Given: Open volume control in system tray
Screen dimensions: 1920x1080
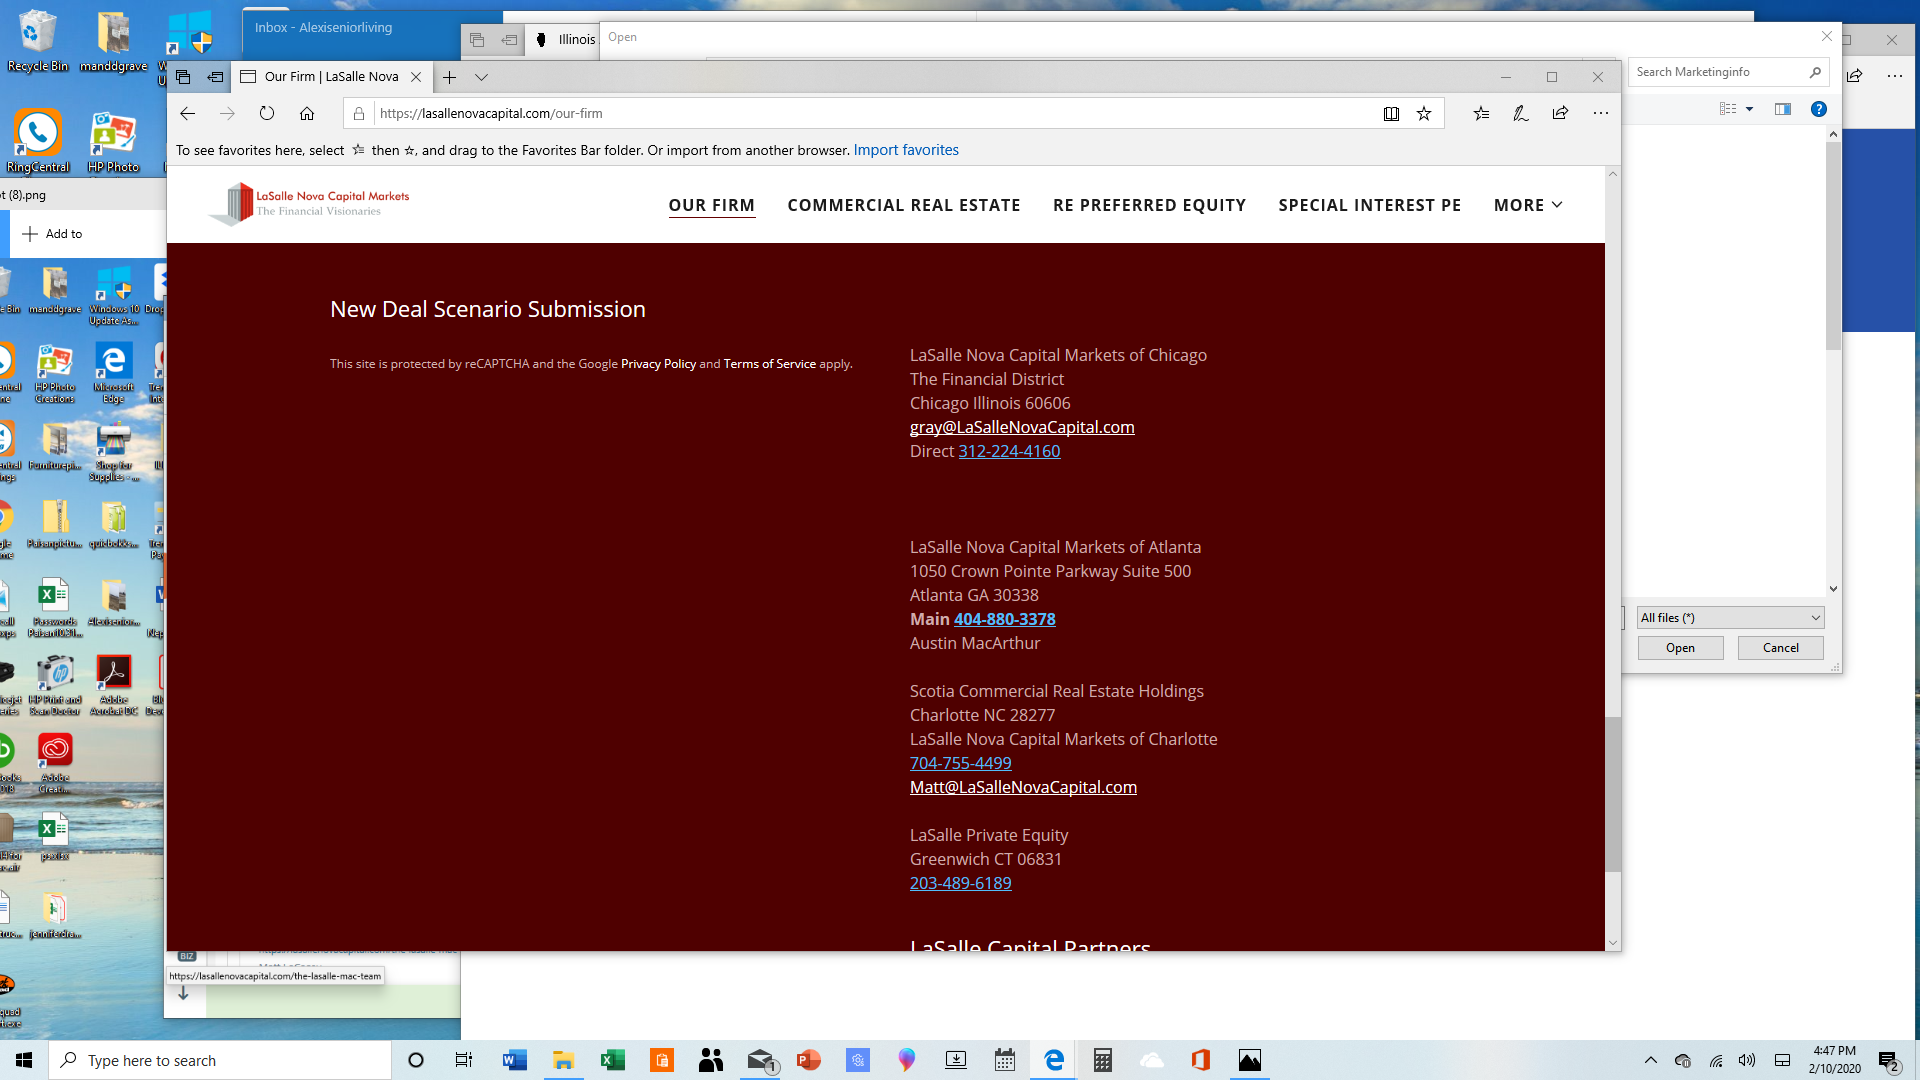Looking at the screenshot, I should tap(1747, 1060).
